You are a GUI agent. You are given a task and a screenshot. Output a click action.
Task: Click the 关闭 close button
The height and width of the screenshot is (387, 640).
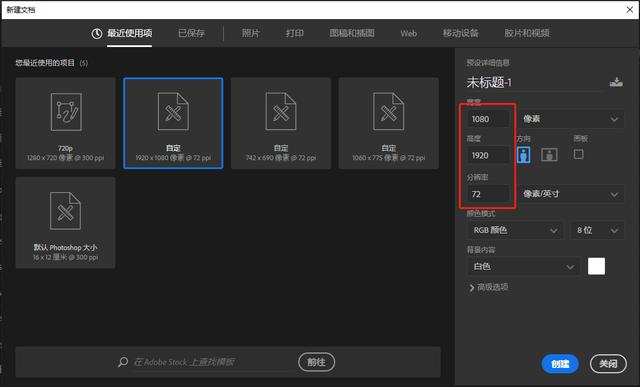608,364
